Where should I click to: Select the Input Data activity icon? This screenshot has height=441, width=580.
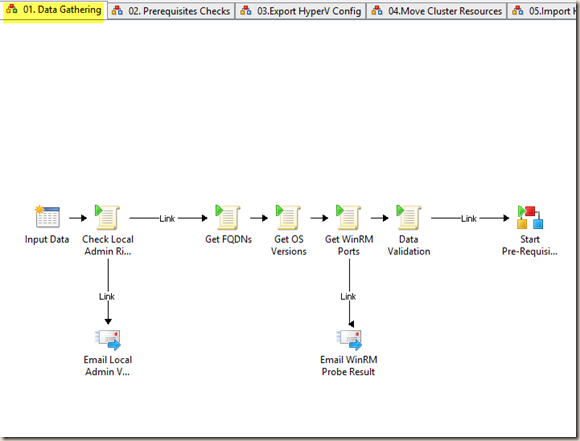click(47, 217)
